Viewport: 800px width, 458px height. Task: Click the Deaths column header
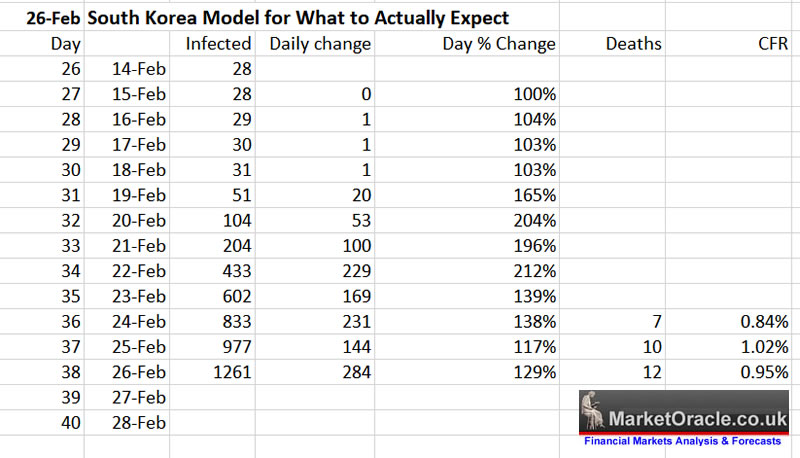click(633, 44)
